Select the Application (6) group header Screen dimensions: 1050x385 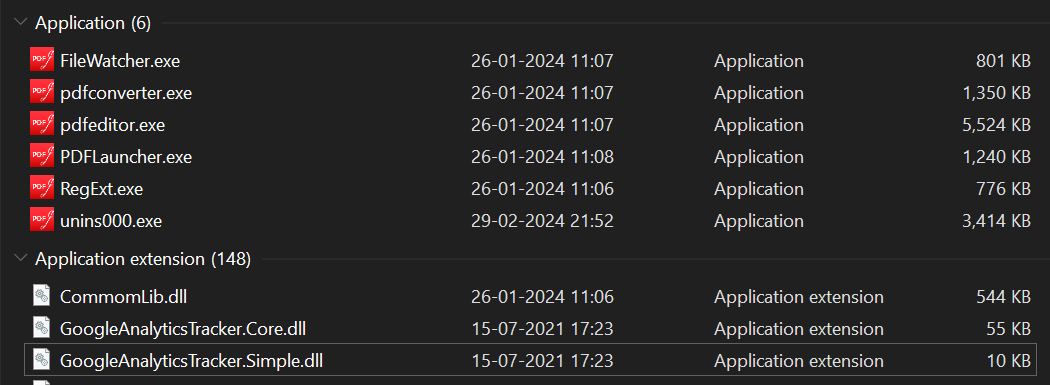click(x=93, y=23)
